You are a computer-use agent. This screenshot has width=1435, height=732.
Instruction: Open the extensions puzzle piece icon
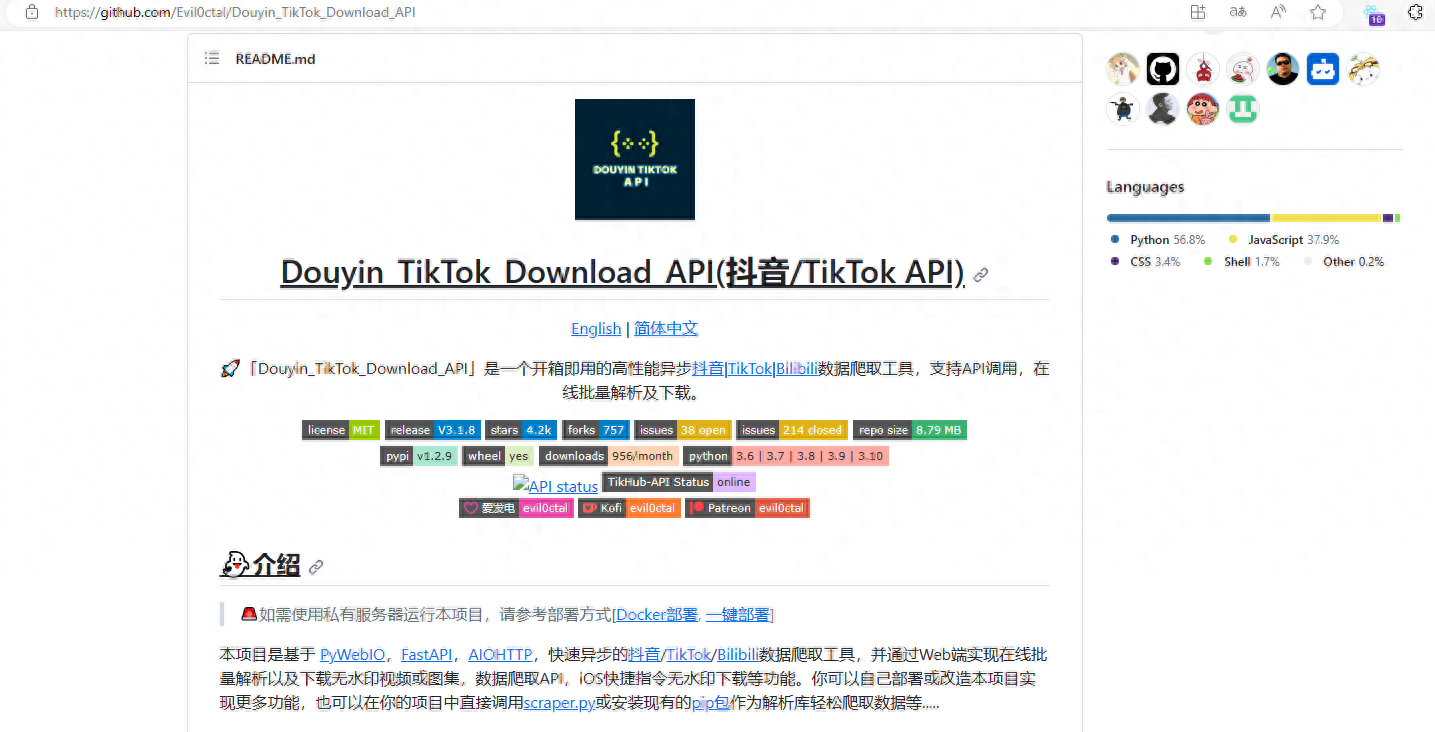pos(1416,12)
